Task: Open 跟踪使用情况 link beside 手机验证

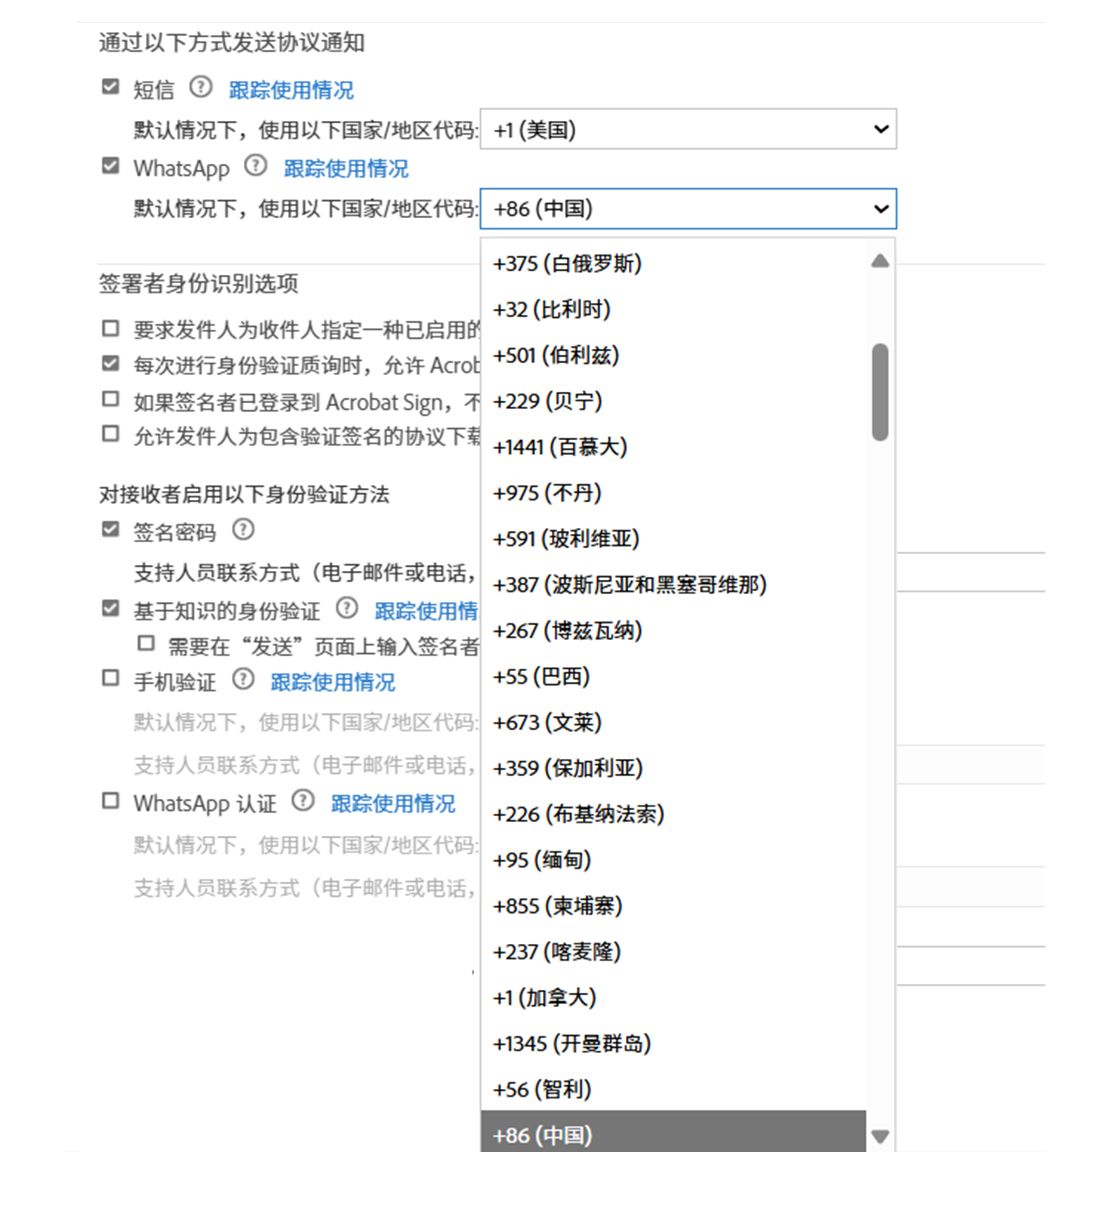Action: click(333, 682)
